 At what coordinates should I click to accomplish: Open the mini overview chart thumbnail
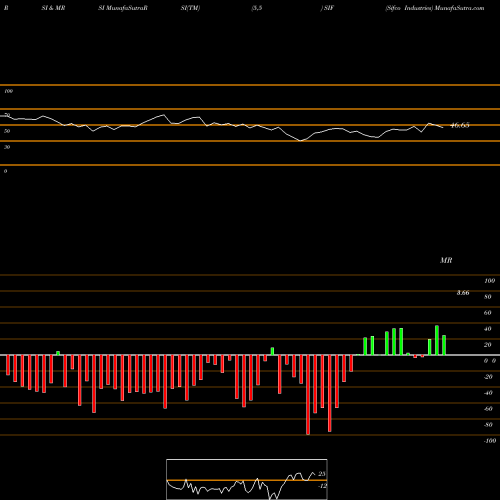(x=247, y=479)
